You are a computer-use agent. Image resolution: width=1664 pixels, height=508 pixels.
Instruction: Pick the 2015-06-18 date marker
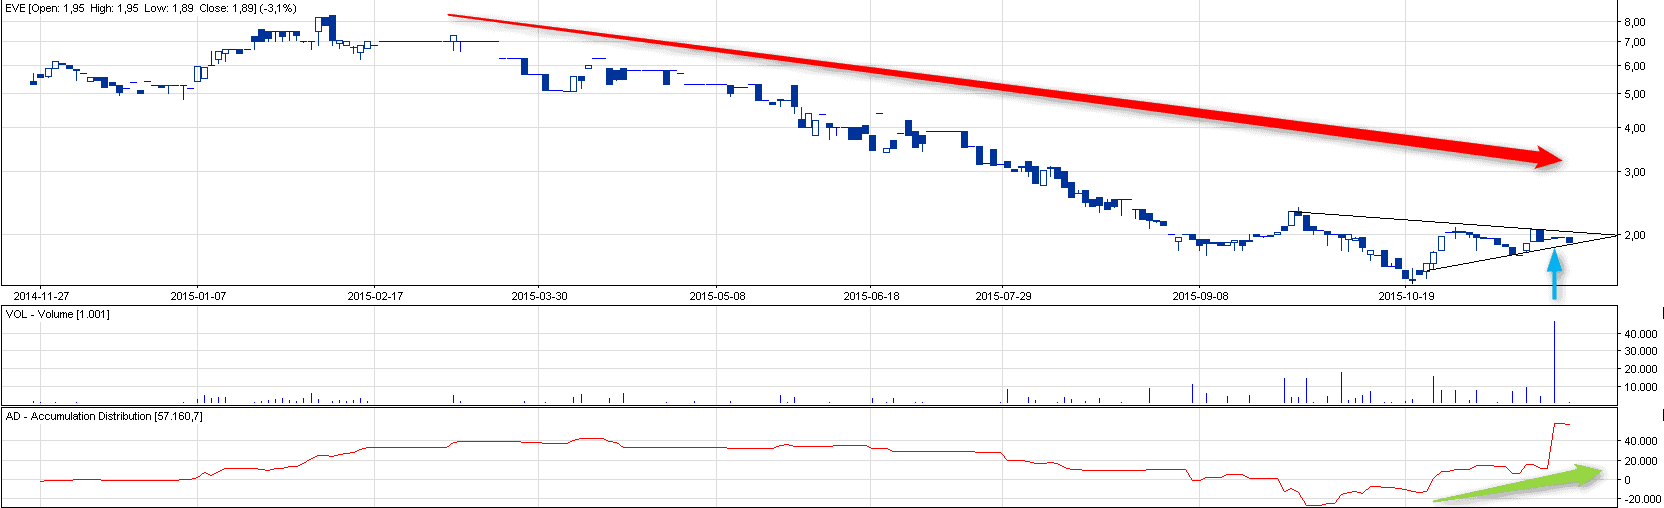871,296
